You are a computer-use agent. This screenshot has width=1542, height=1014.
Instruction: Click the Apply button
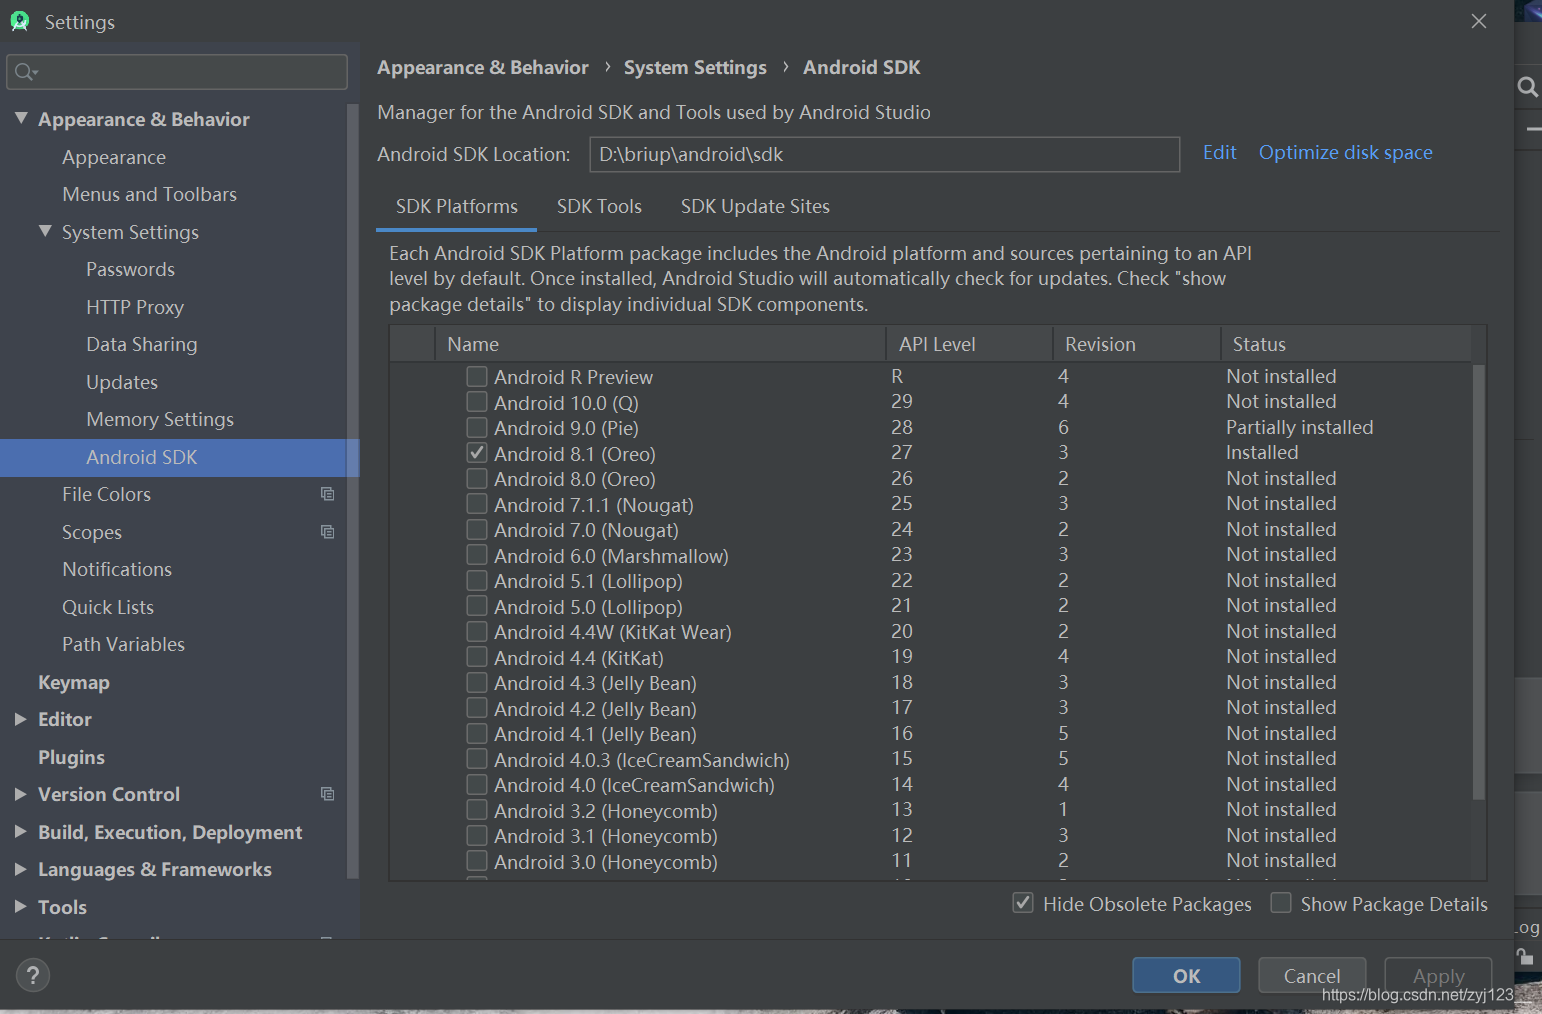tap(1438, 975)
